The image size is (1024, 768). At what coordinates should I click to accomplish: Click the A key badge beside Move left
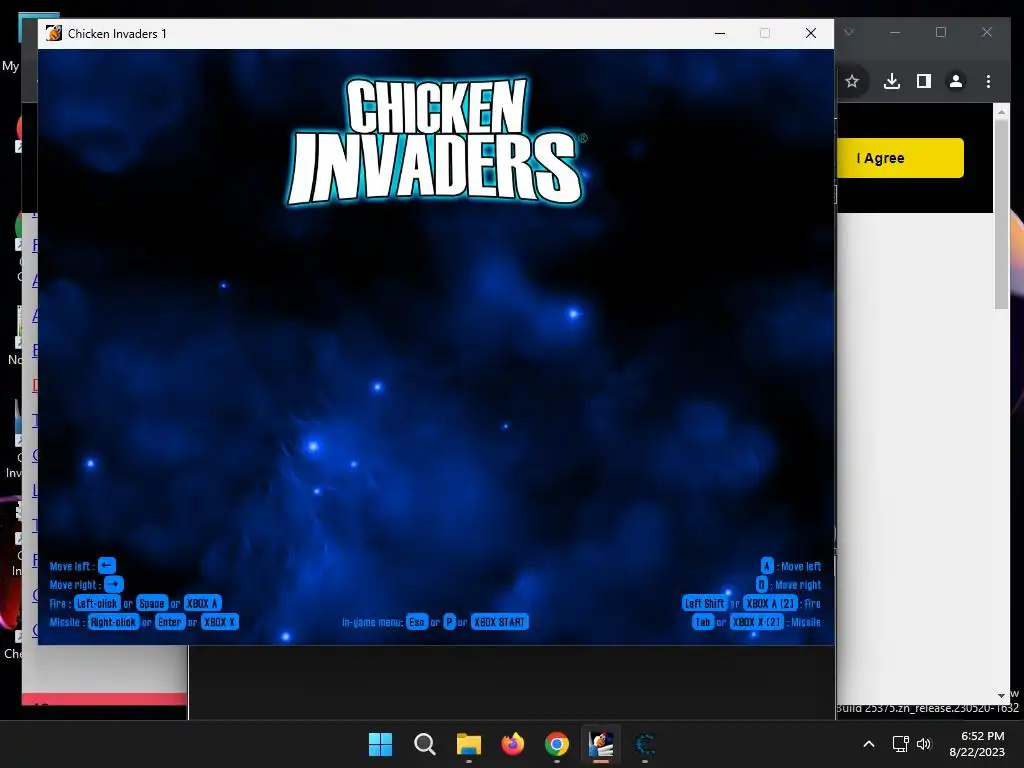[767, 566]
